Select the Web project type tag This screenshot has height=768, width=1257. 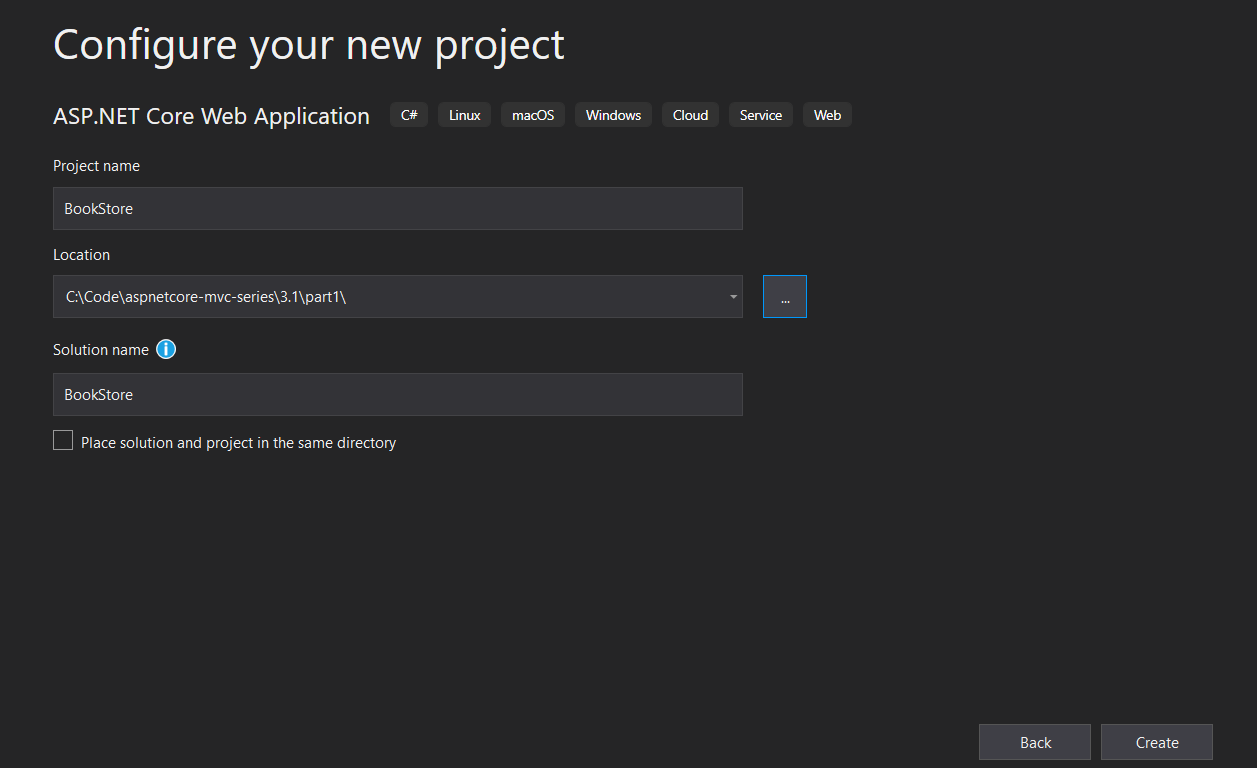click(827, 115)
